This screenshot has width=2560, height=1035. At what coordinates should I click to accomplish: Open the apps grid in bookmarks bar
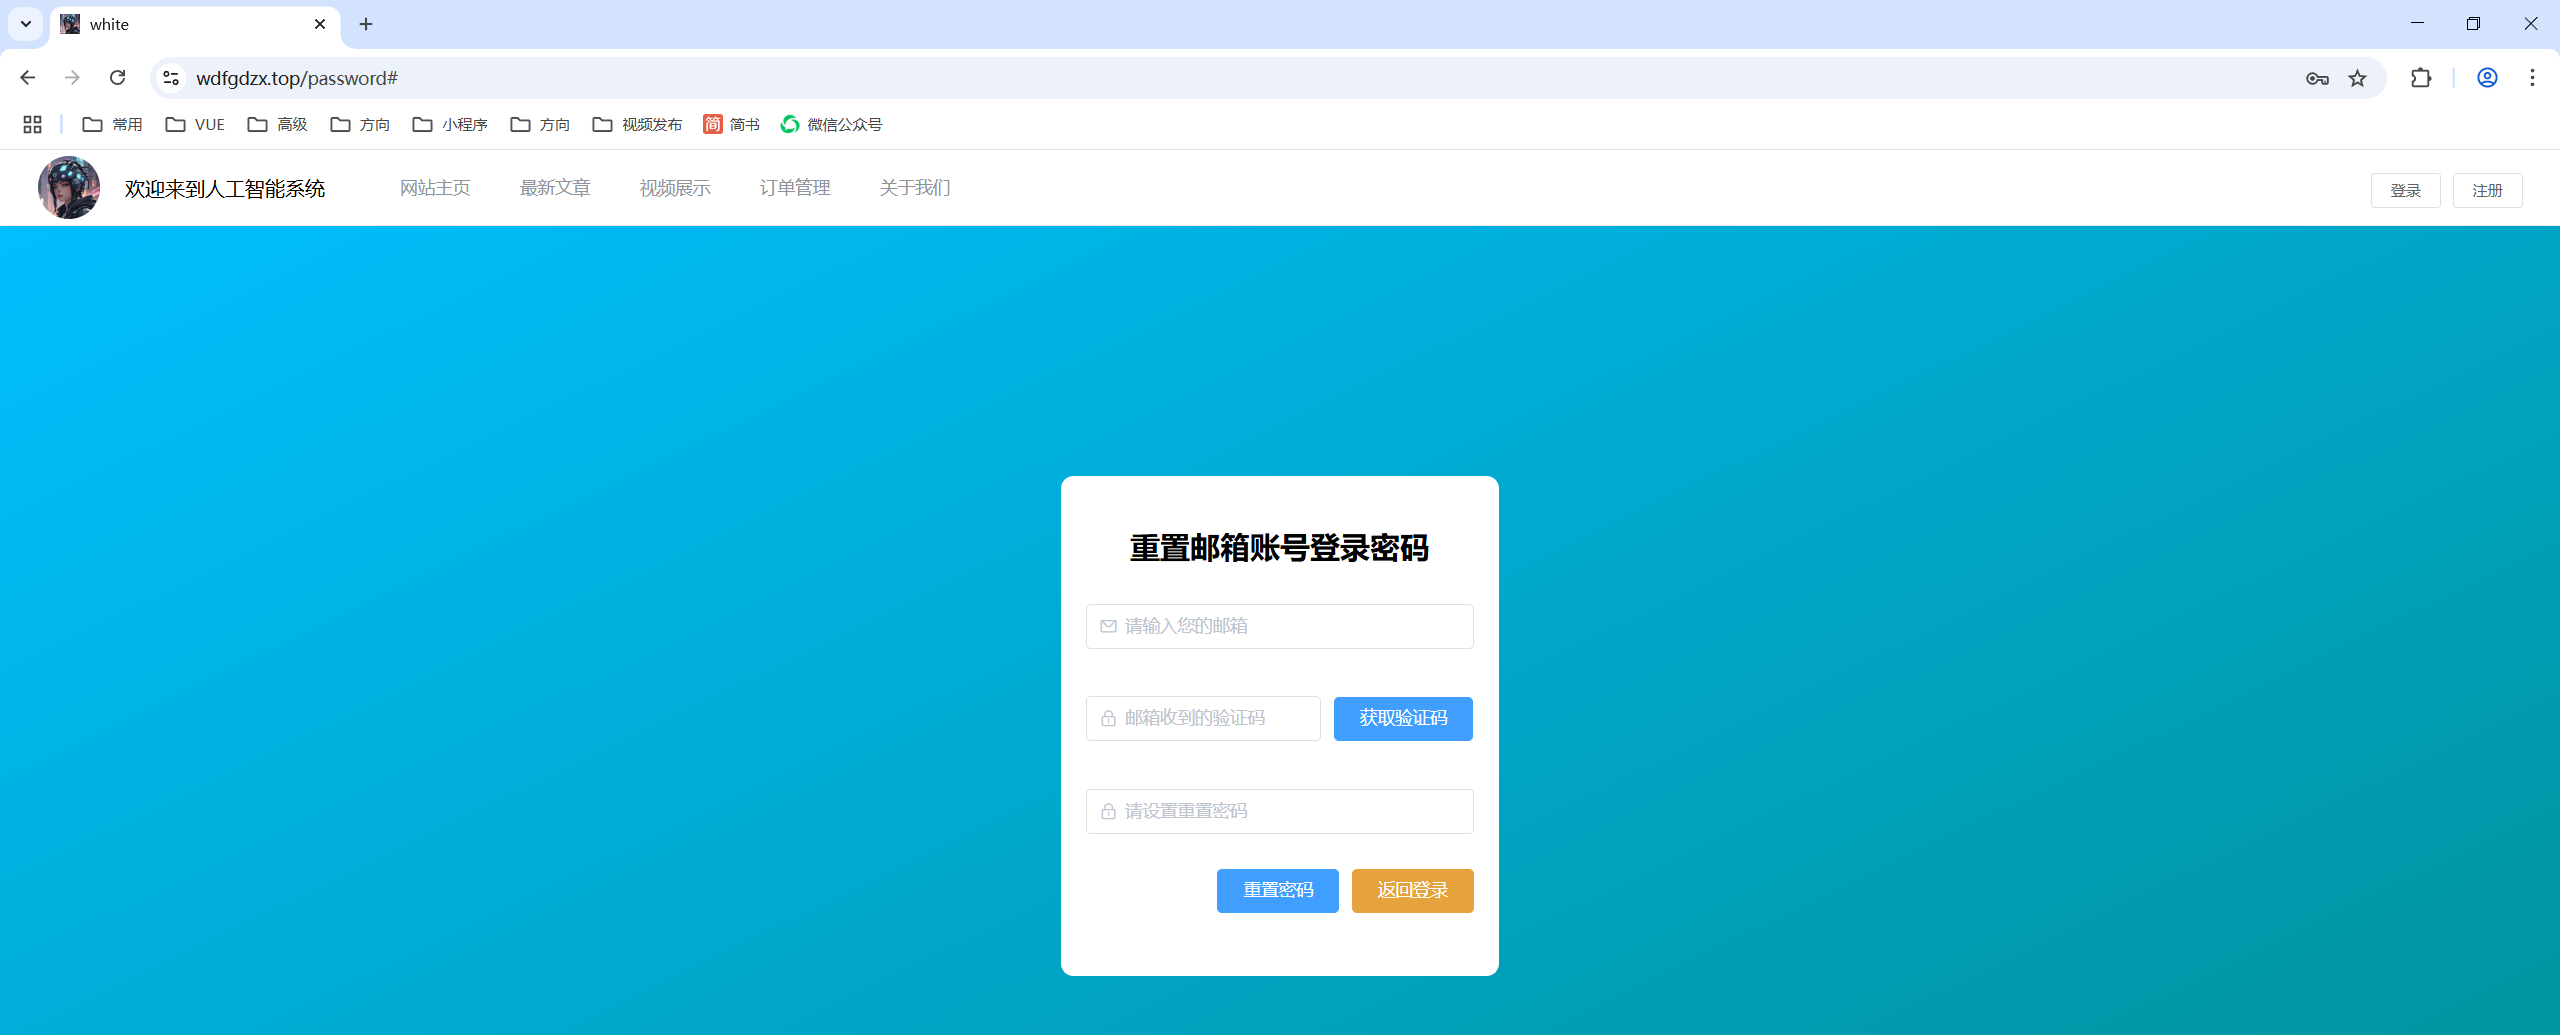(32, 124)
